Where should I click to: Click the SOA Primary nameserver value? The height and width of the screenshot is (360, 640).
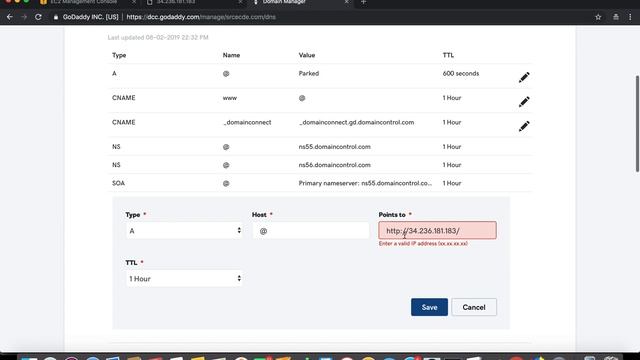coord(365,183)
